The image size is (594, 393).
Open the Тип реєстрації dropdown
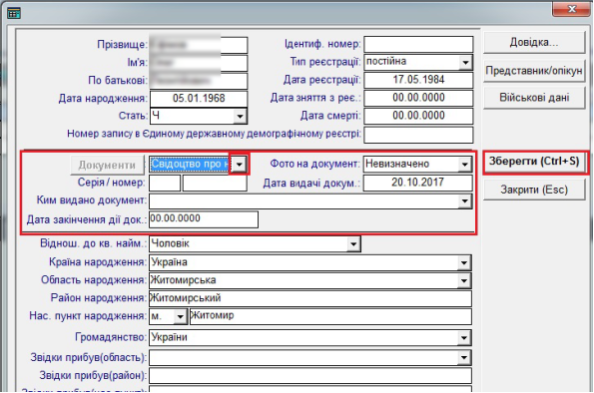coord(465,62)
